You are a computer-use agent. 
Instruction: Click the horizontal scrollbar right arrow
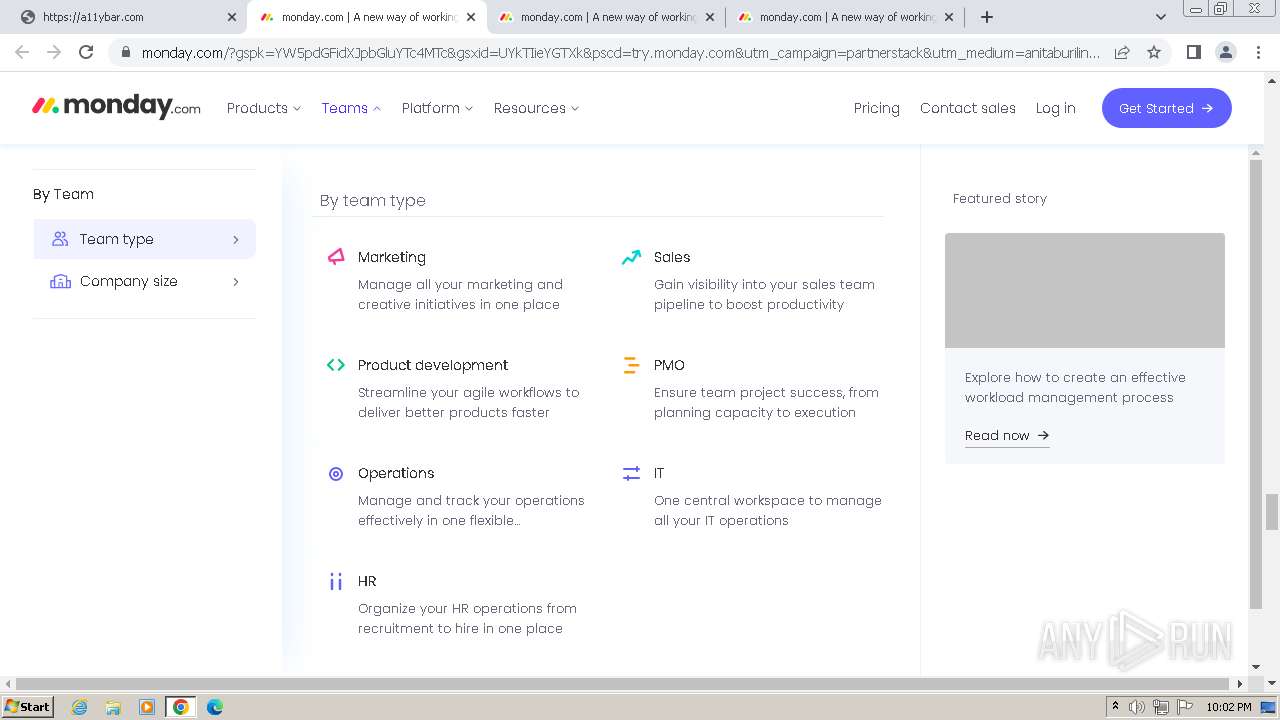[x=1240, y=684]
